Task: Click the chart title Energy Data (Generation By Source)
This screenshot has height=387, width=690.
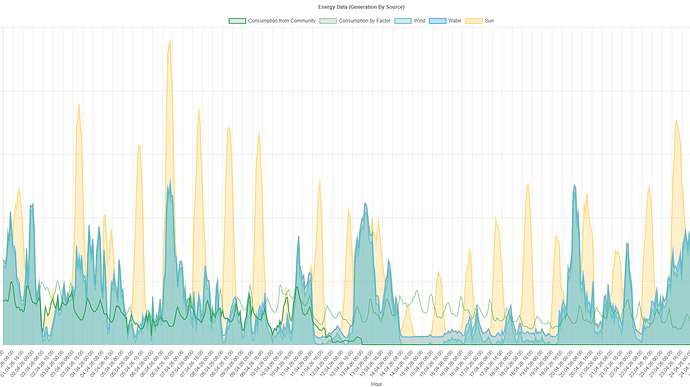Action: [x=361, y=7]
